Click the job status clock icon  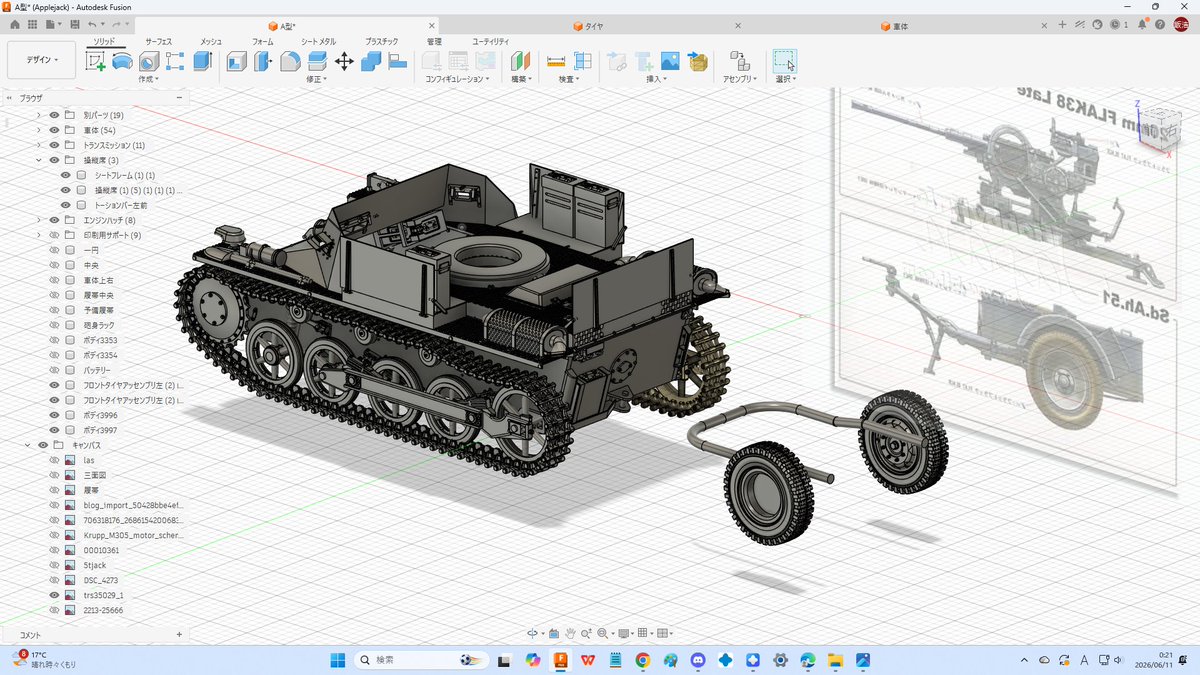point(1116,25)
